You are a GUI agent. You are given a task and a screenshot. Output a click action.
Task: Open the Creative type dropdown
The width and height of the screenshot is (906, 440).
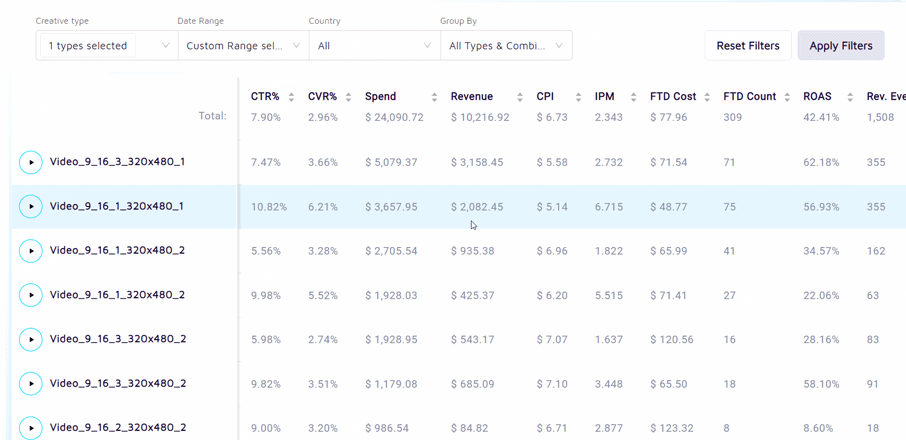point(106,46)
